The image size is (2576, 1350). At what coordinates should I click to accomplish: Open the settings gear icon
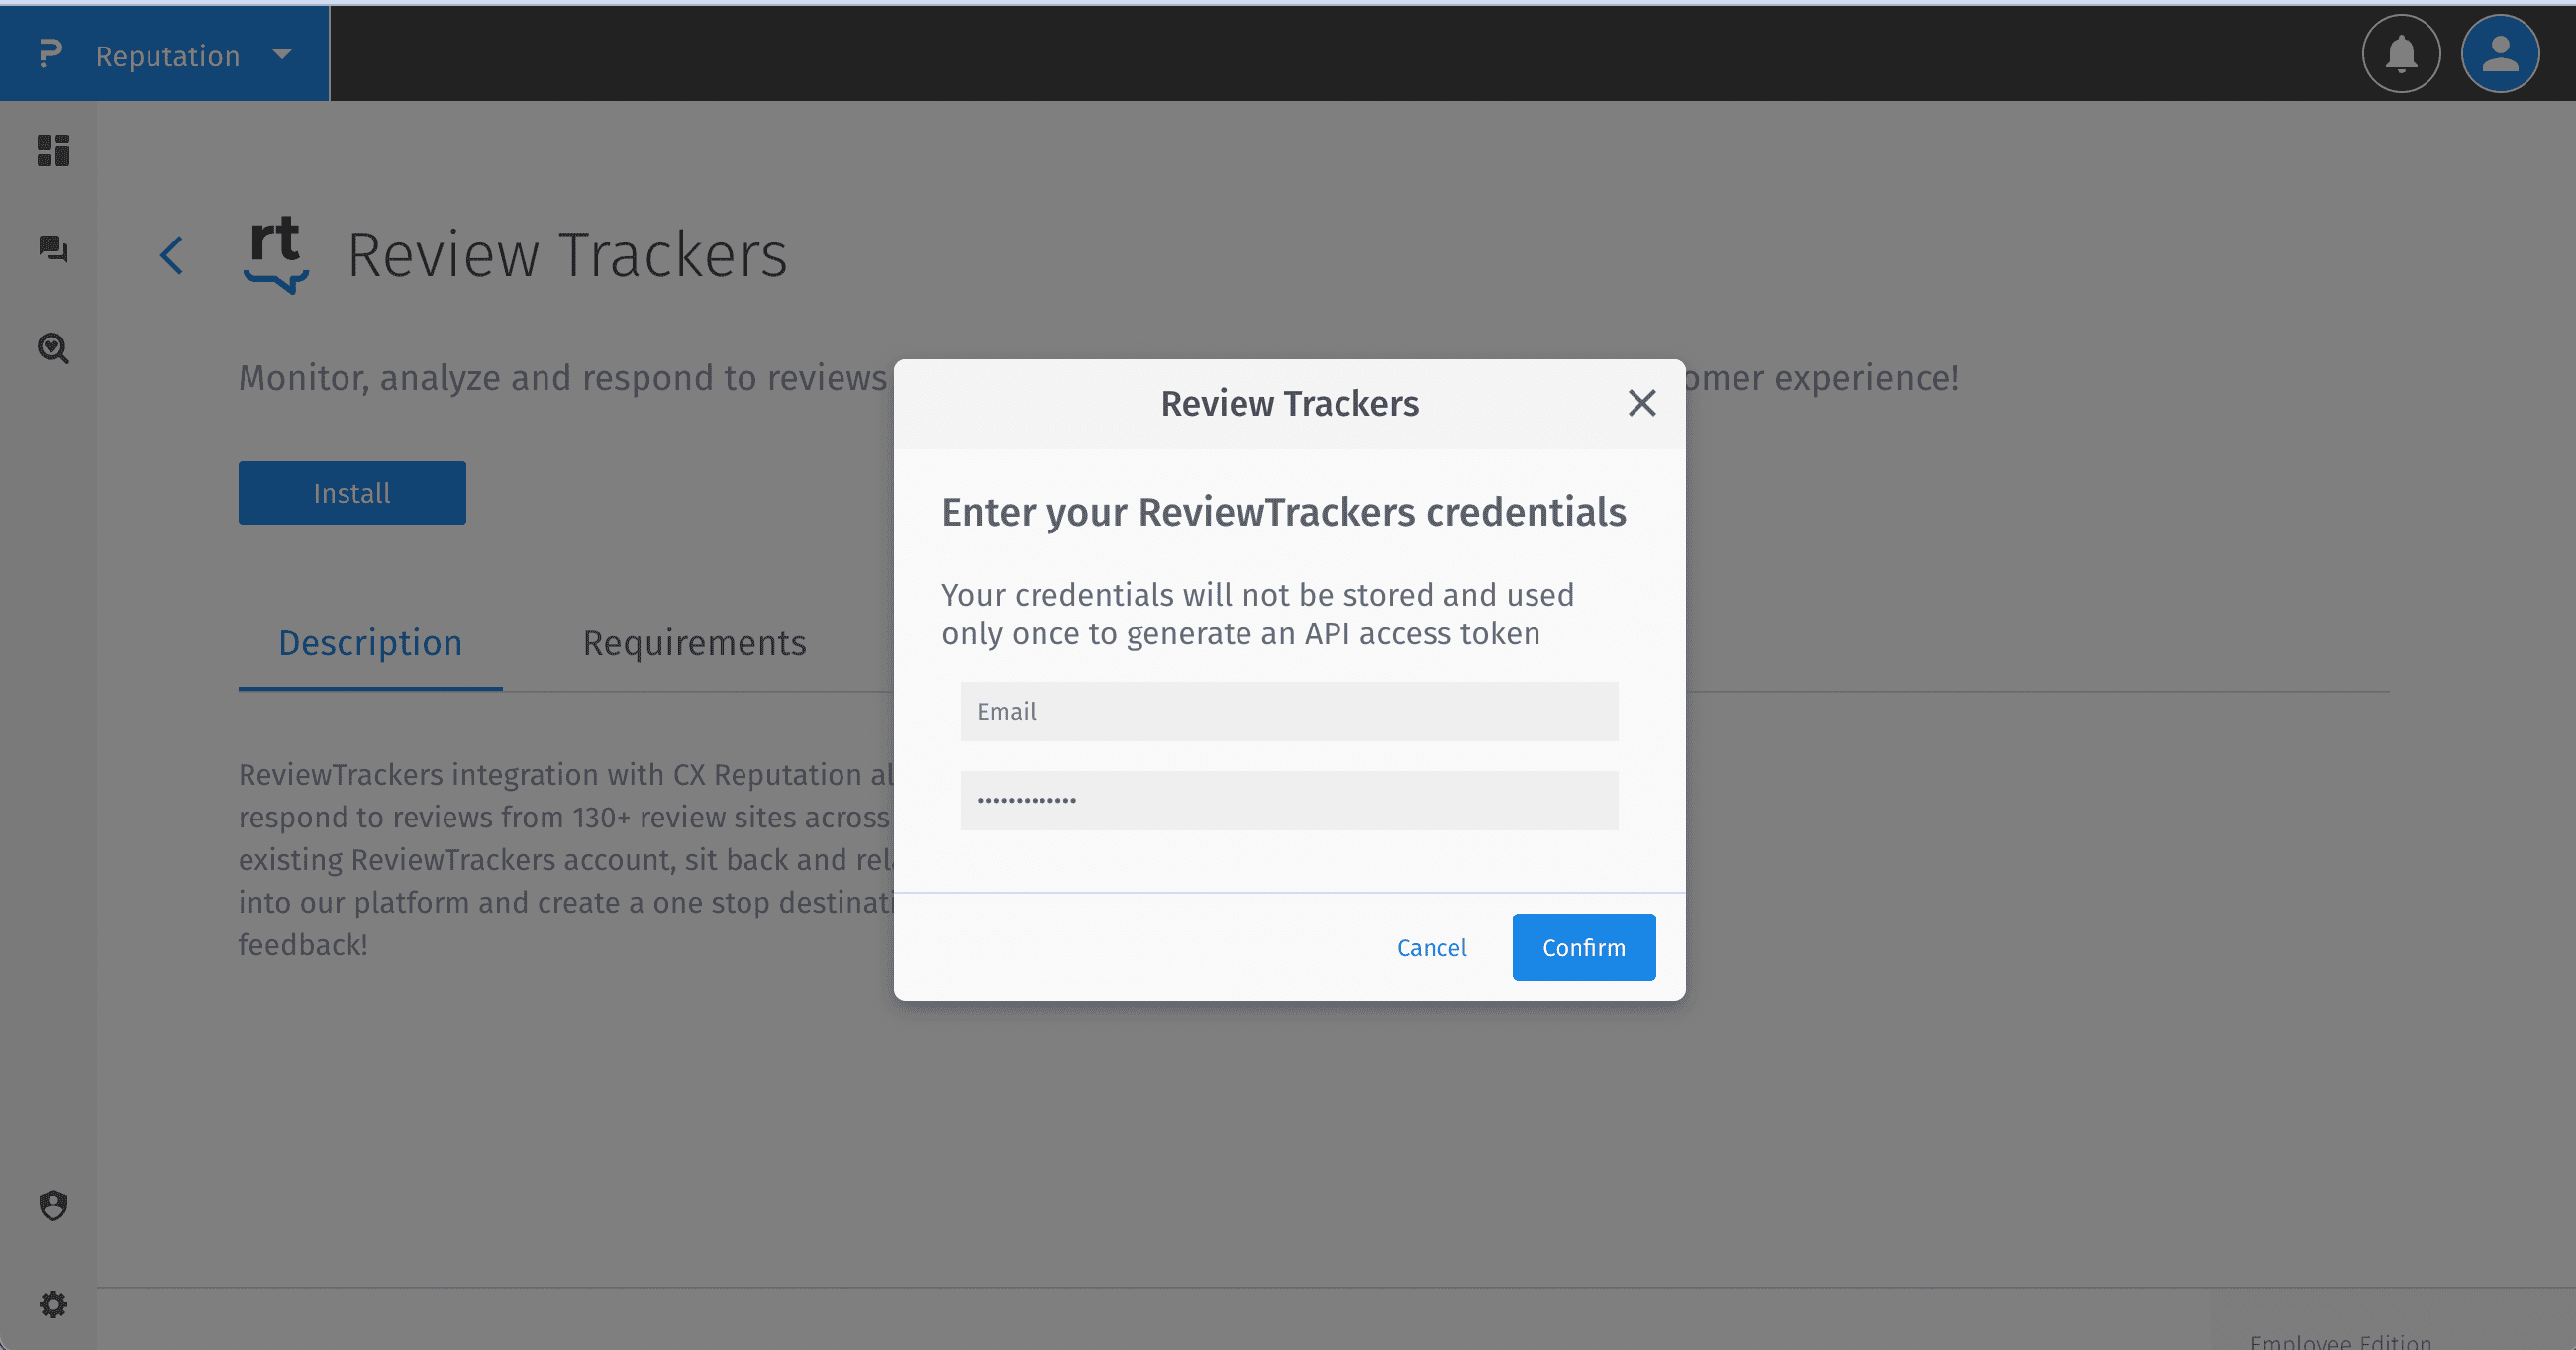[x=53, y=1304]
